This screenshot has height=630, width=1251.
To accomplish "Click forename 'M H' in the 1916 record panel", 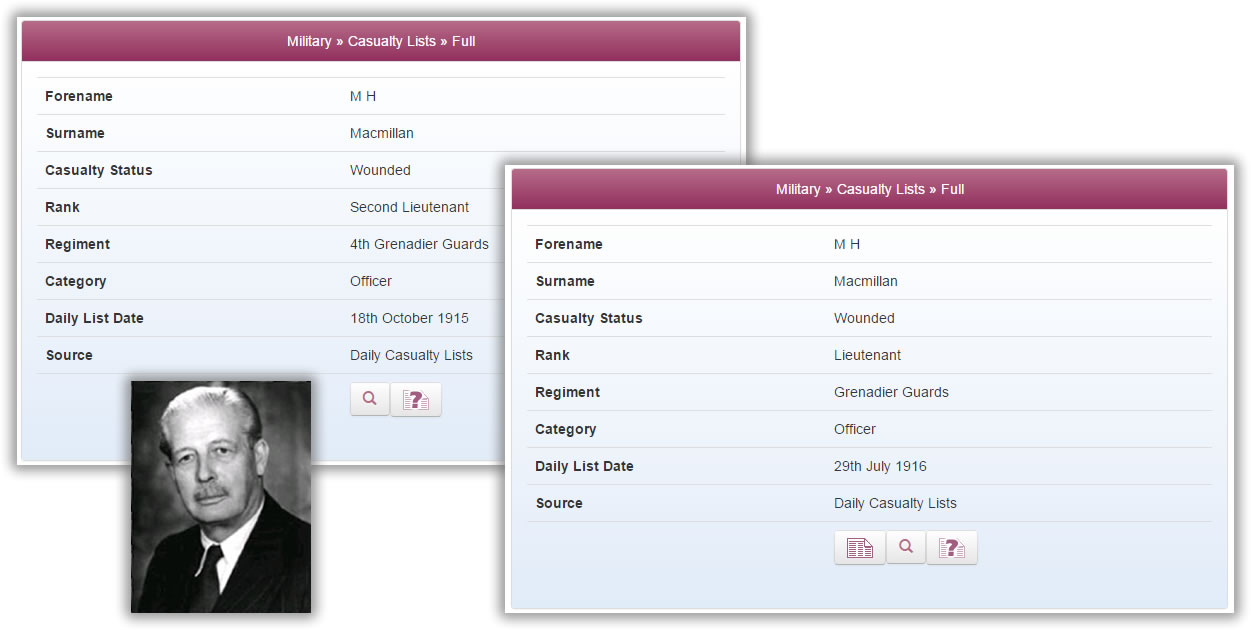I will (x=847, y=244).
